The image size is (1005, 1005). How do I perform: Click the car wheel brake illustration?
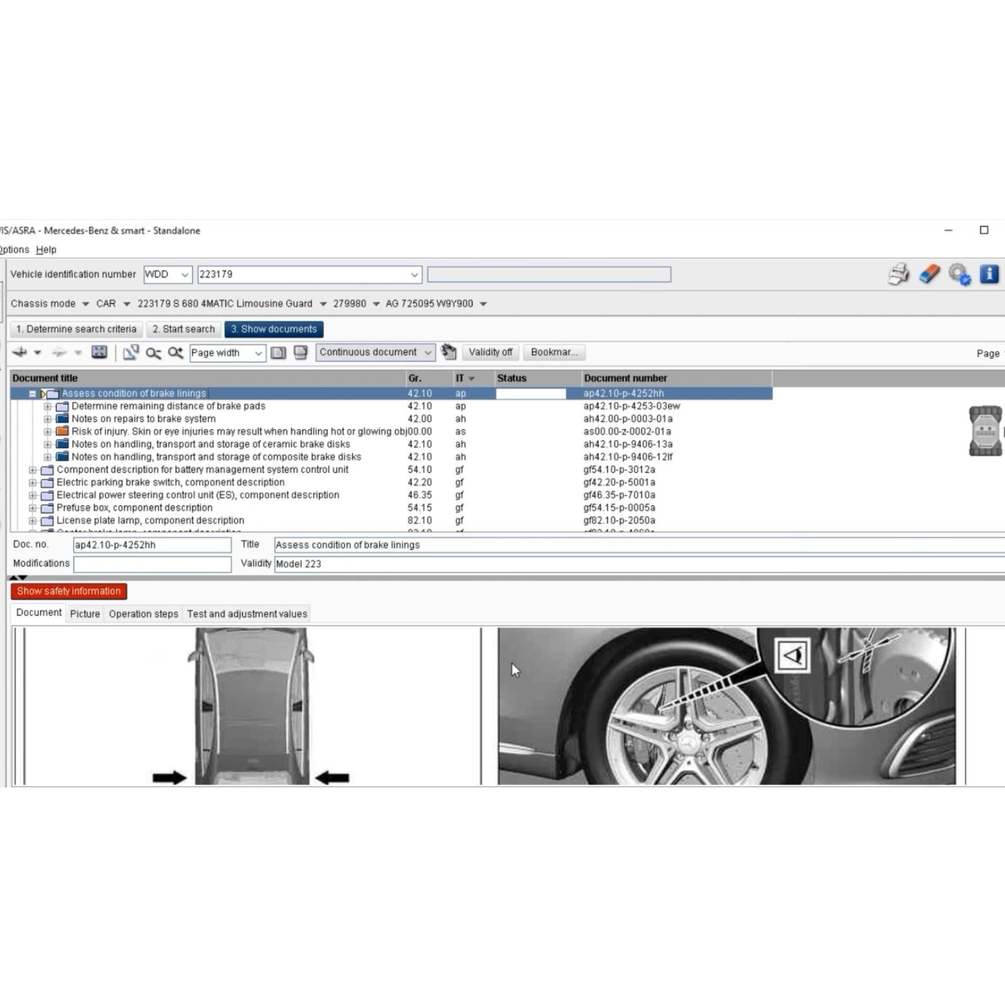click(726, 706)
